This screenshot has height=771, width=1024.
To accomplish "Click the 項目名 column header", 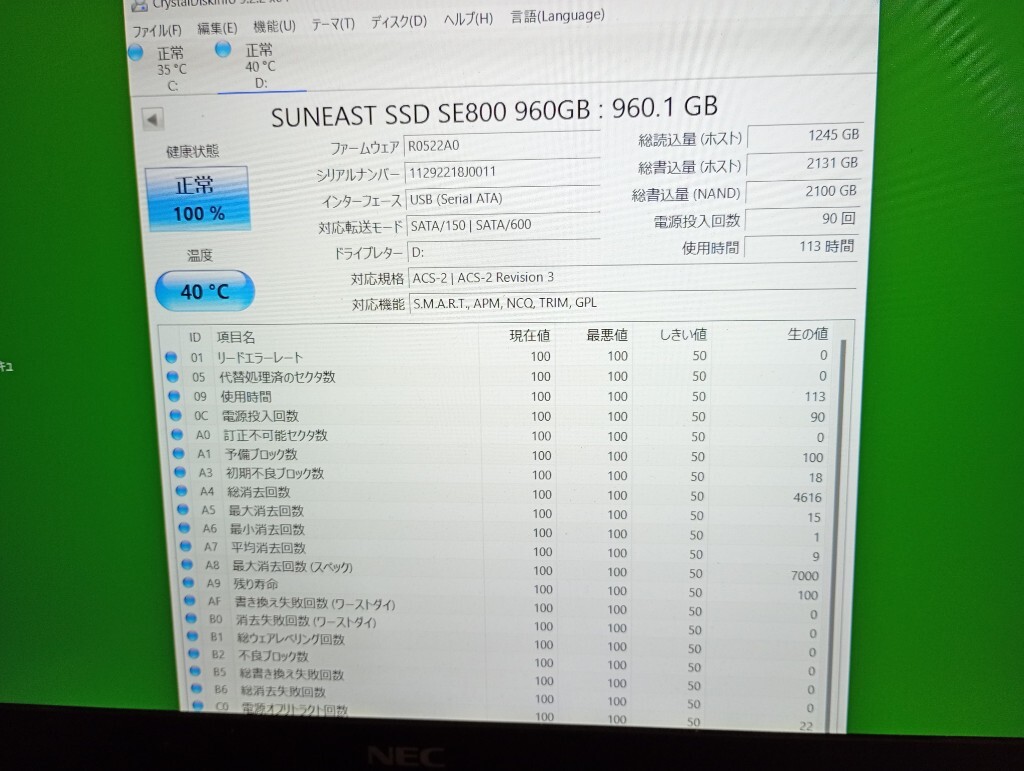I will point(236,338).
